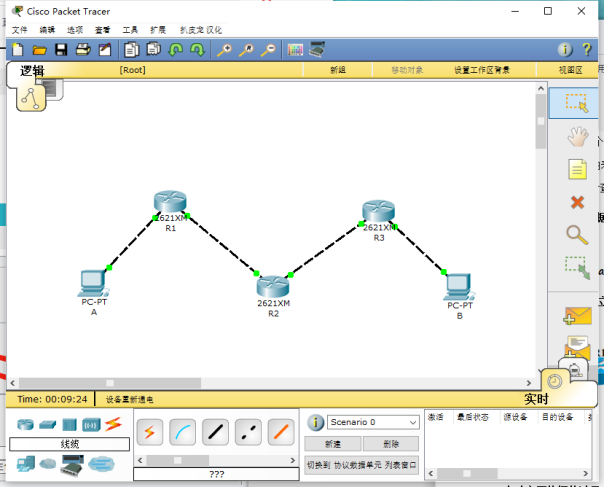This screenshot has height=487, width=605.
Task: Switch to the 实时 mode tab
Action: coord(536,399)
